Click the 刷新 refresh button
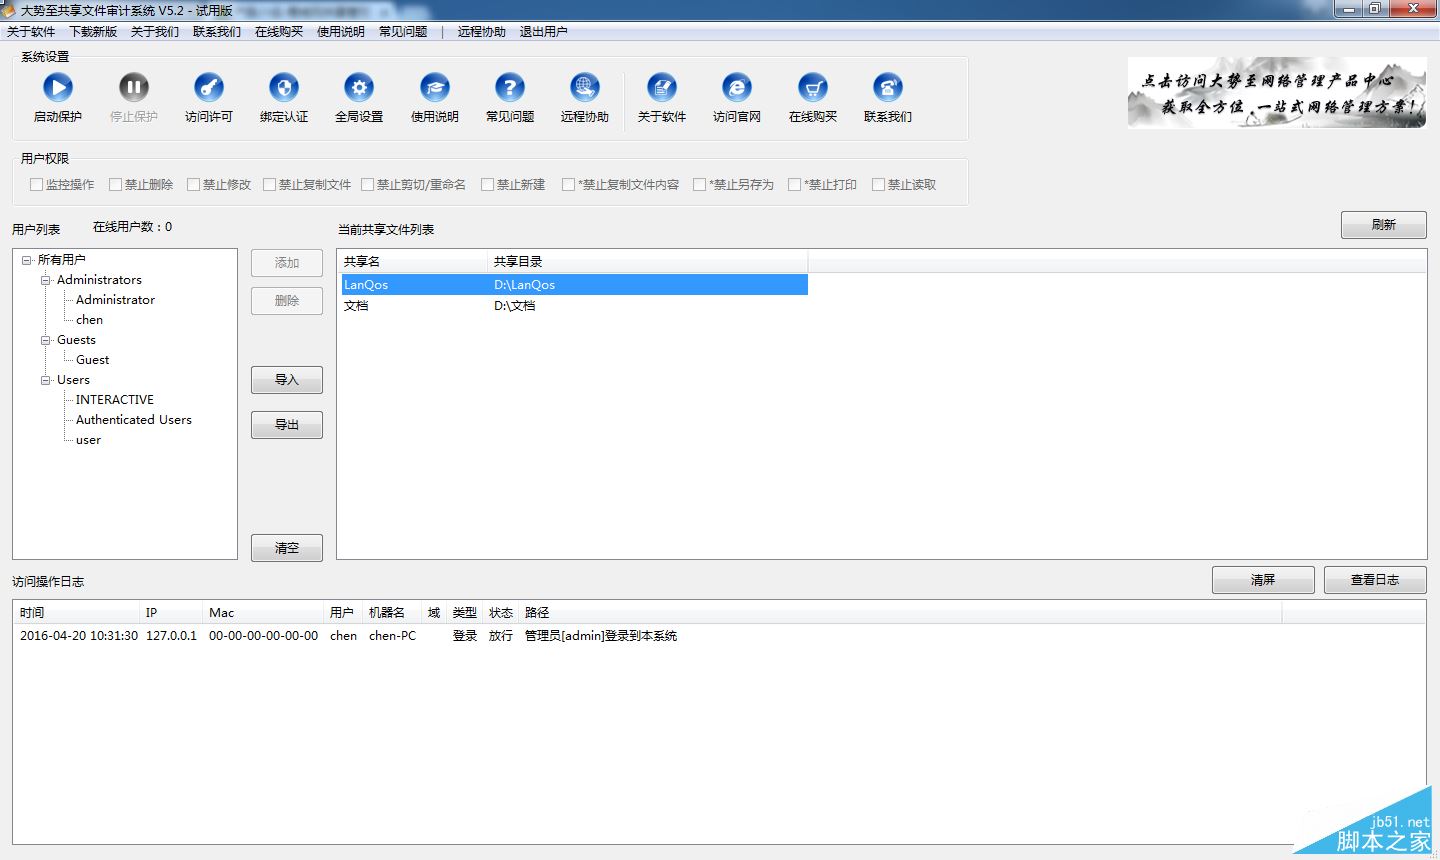The image size is (1440, 860). [x=1383, y=225]
